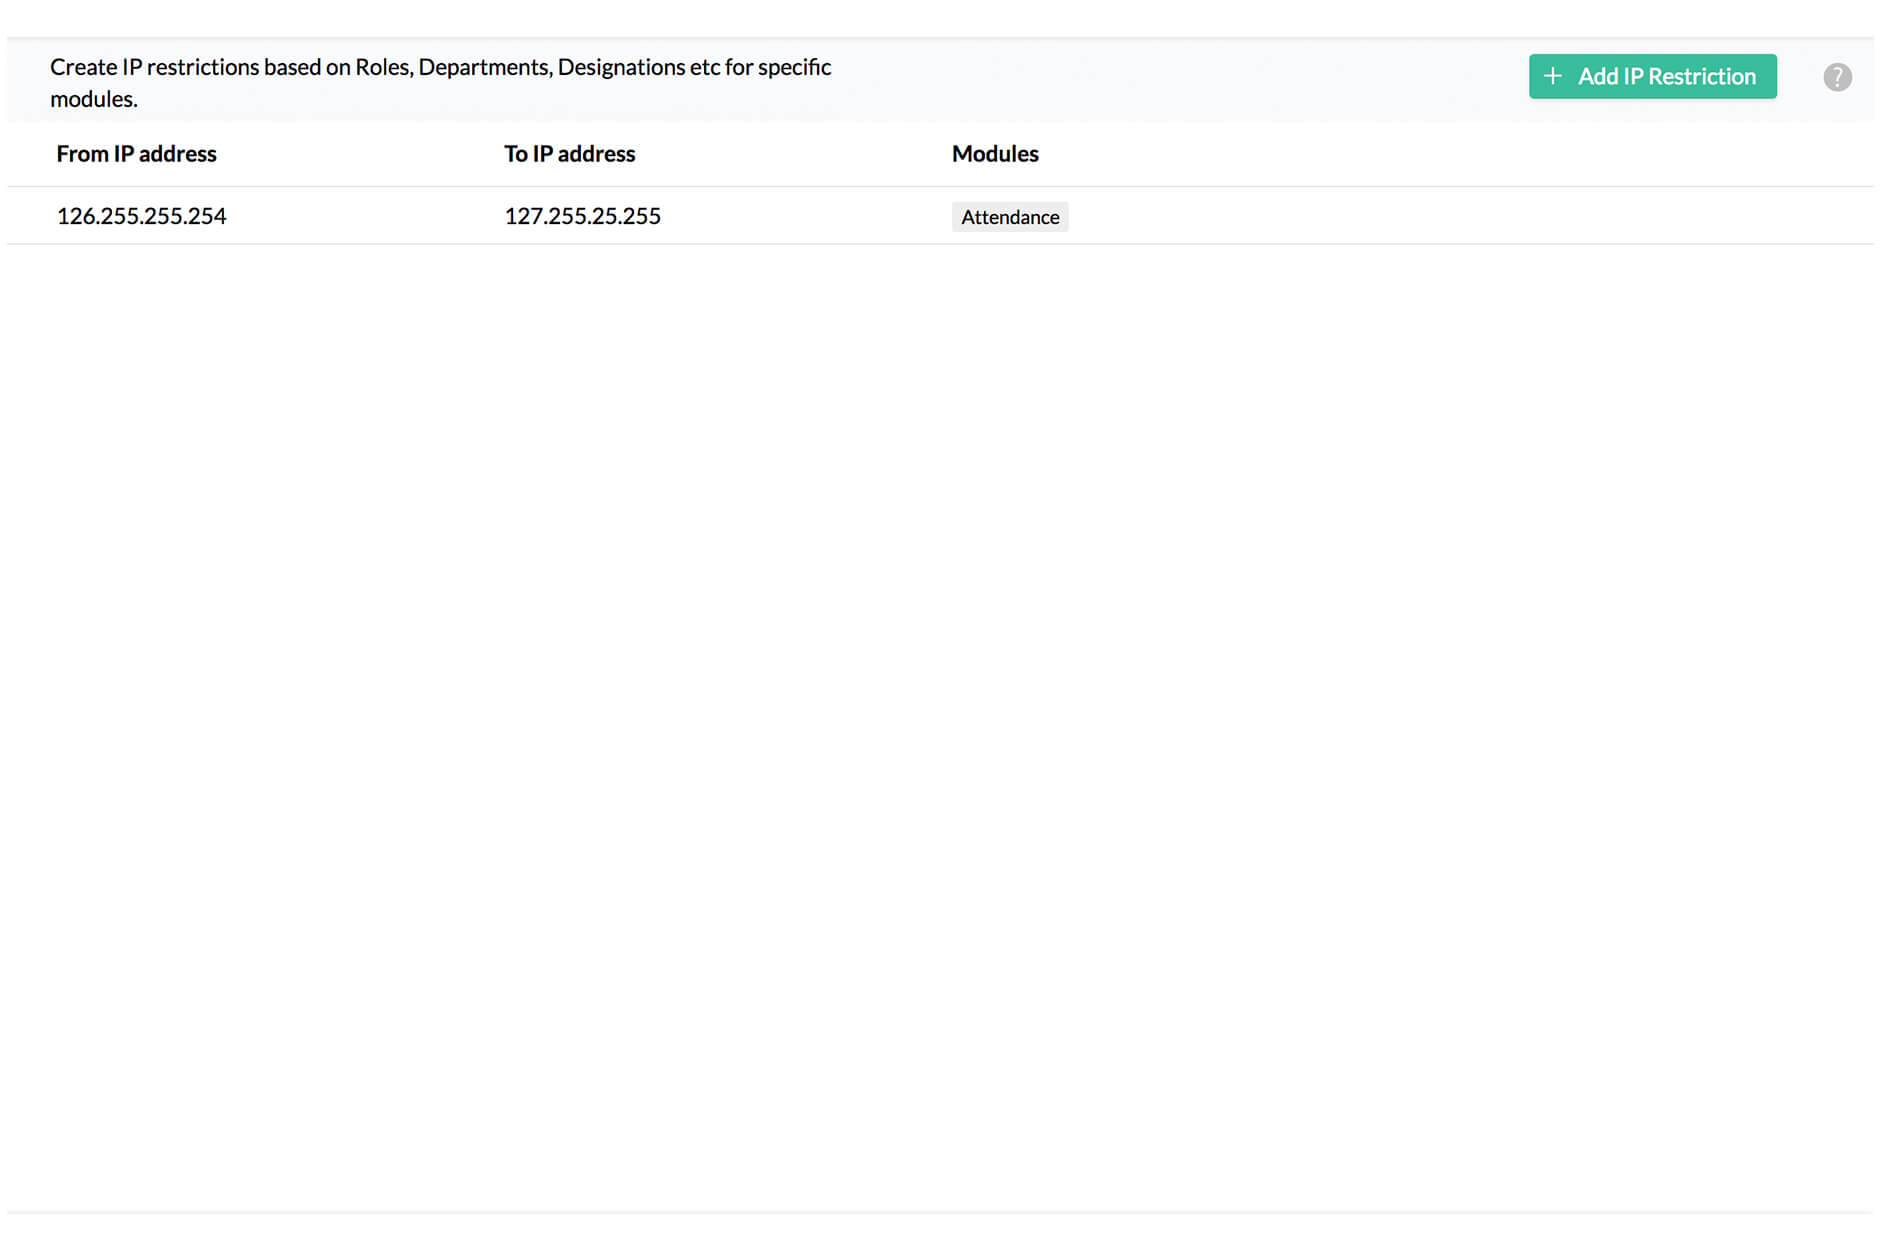
Task: Click the Add IP Restriction button
Action: click(x=1652, y=76)
